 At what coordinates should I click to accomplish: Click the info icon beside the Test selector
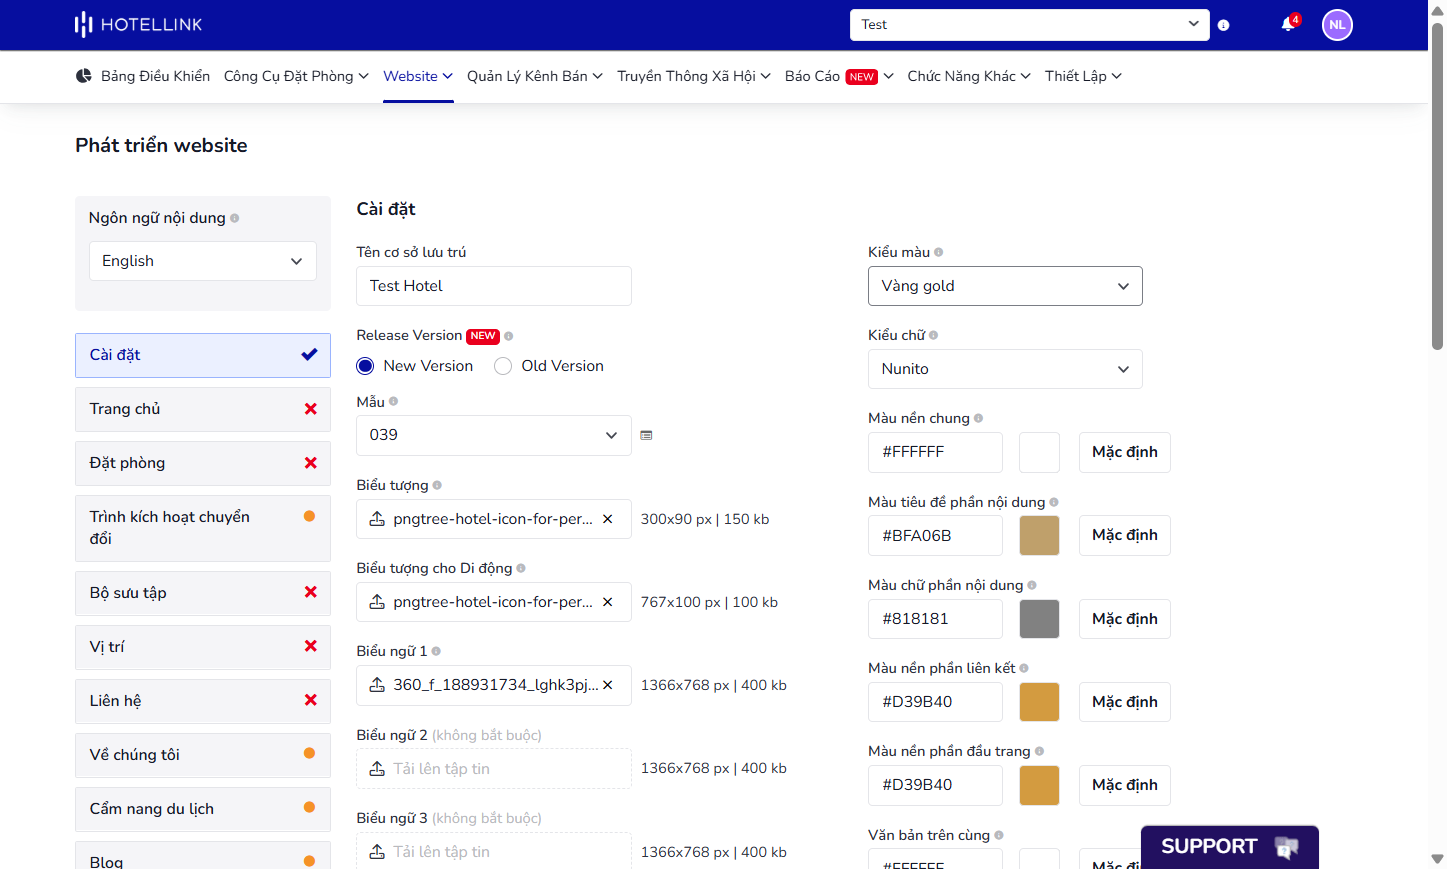(1223, 25)
